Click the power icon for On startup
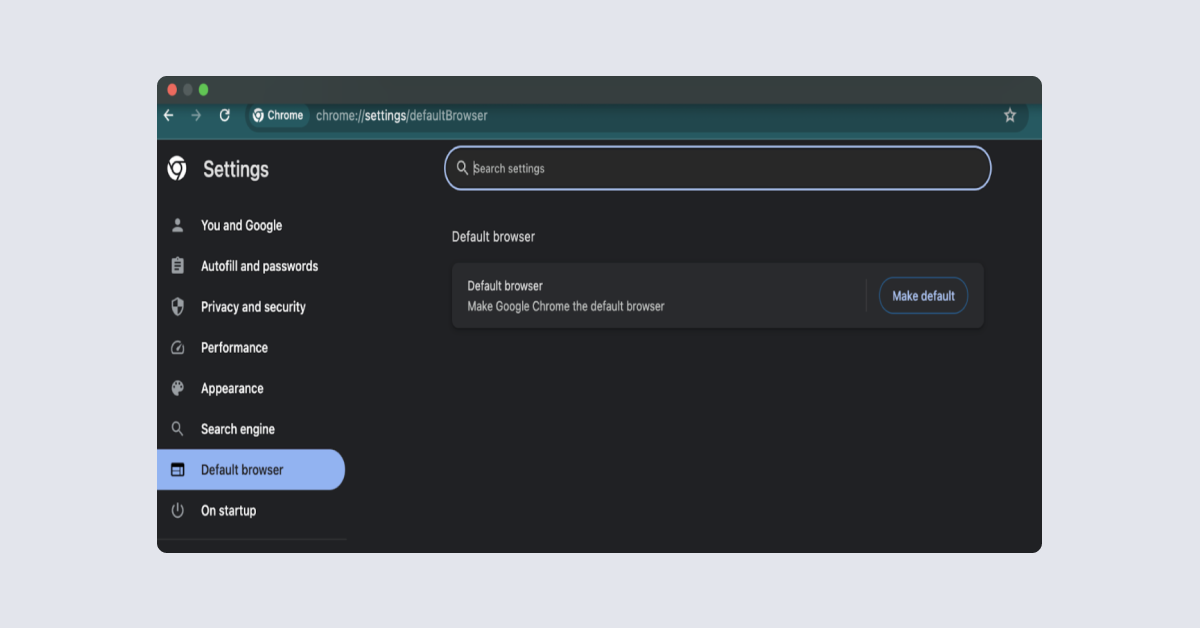Viewport: 1200px width, 628px height. (178, 510)
